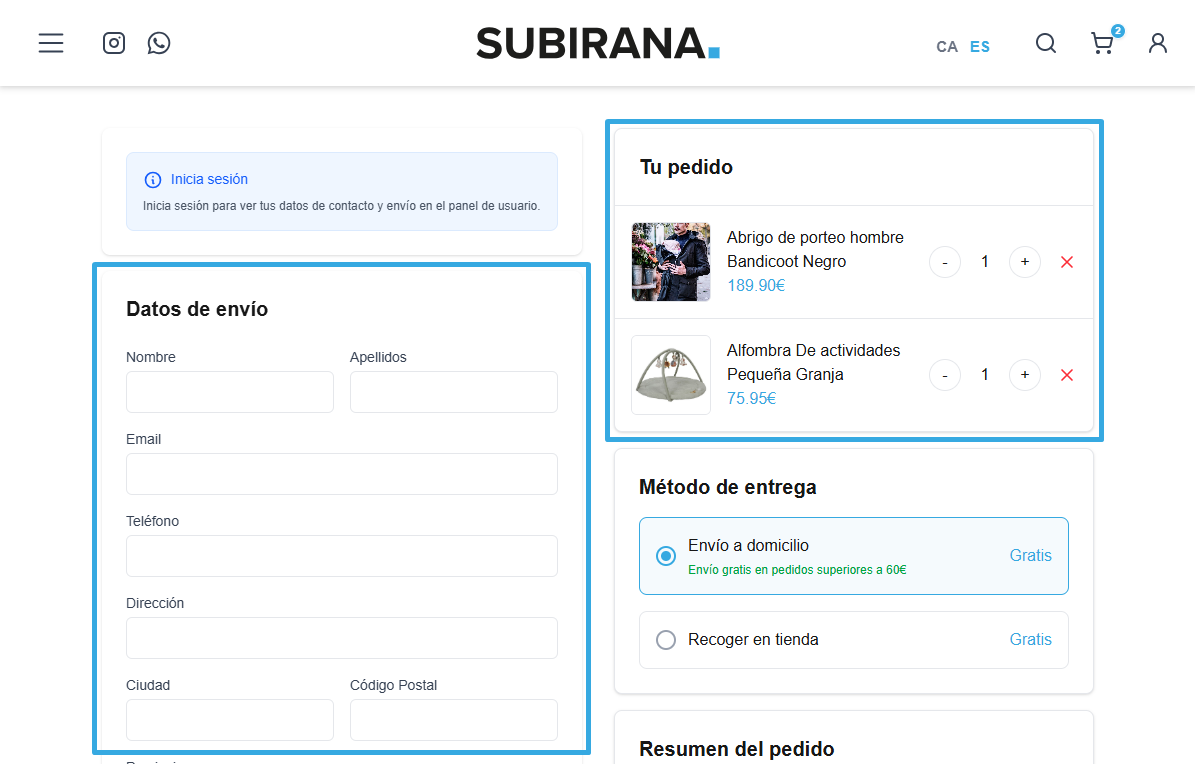1195x764 pixels.
Task: Open the Instagram profile link
Action: [x=114, y=43]
